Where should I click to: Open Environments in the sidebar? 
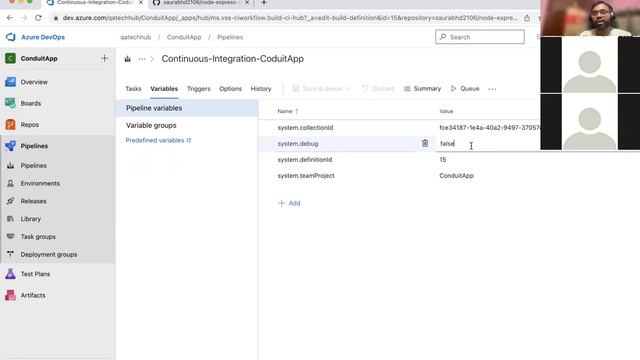tap(40, 183)
